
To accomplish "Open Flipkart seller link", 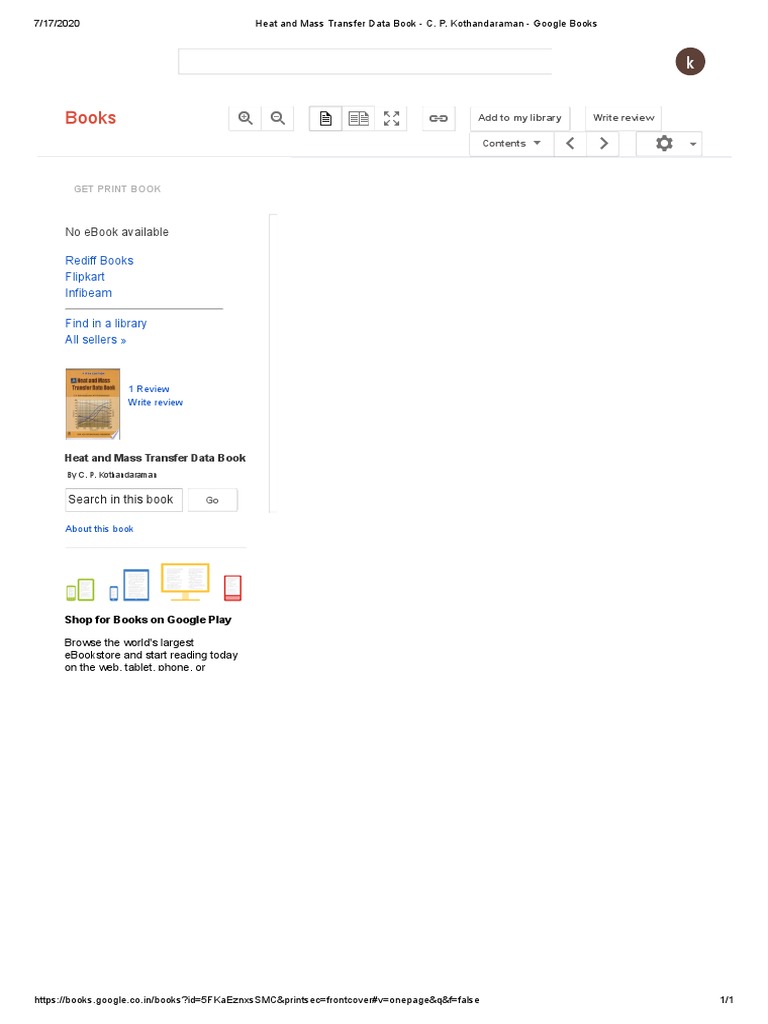I will pos(85,277).
